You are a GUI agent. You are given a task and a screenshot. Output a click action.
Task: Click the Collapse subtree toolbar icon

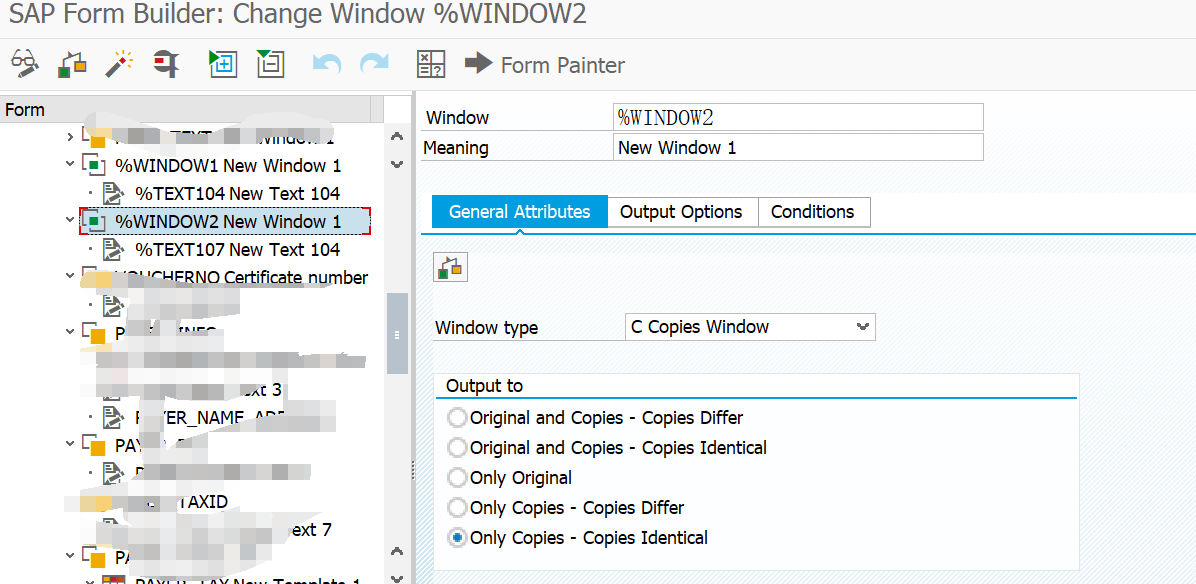[x=271, y=64]
